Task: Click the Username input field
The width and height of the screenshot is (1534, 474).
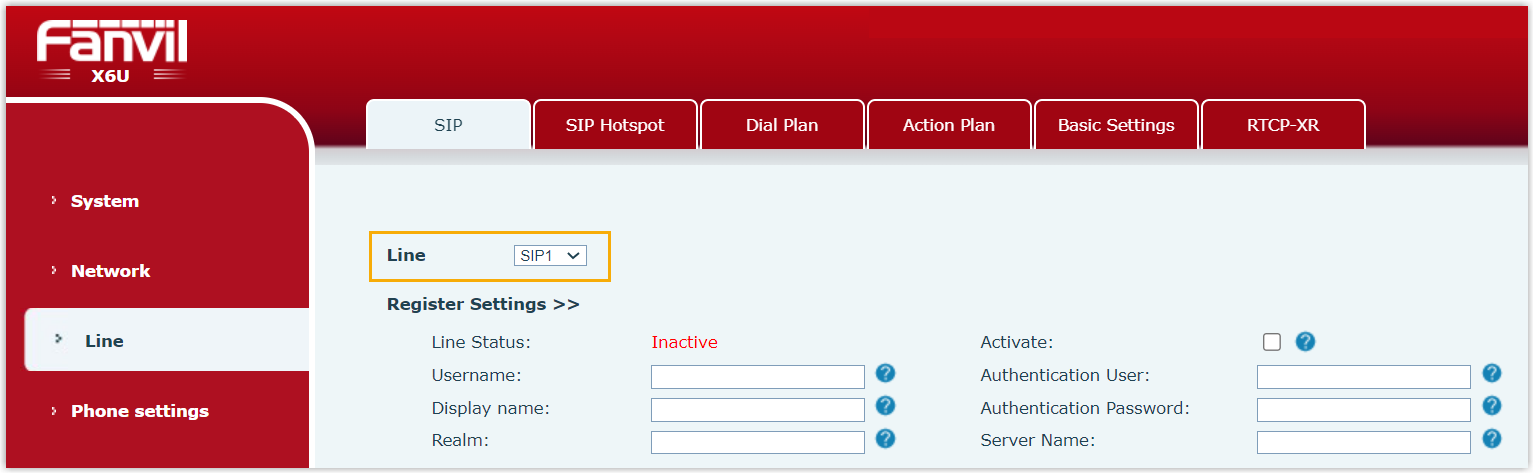Action: tap(757, 376)
